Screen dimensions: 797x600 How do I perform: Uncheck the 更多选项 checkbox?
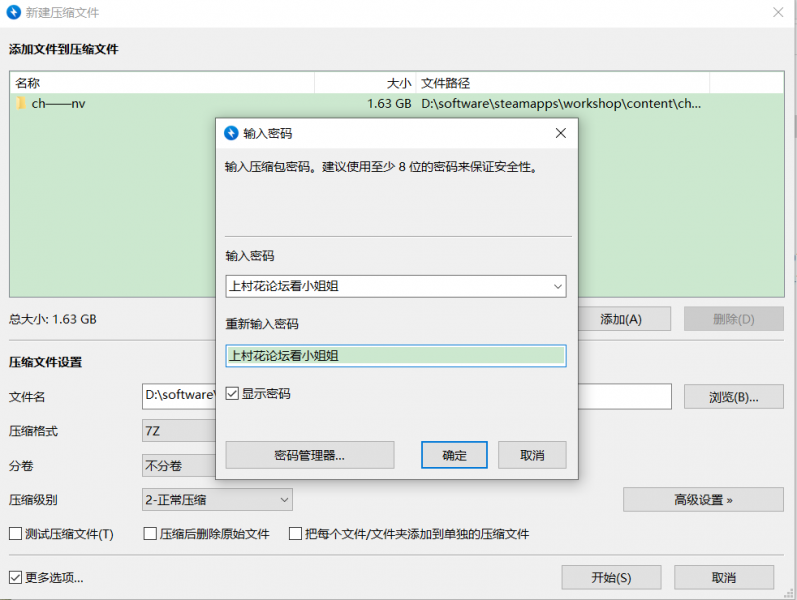pyautogui.click(x=16, y=577)
